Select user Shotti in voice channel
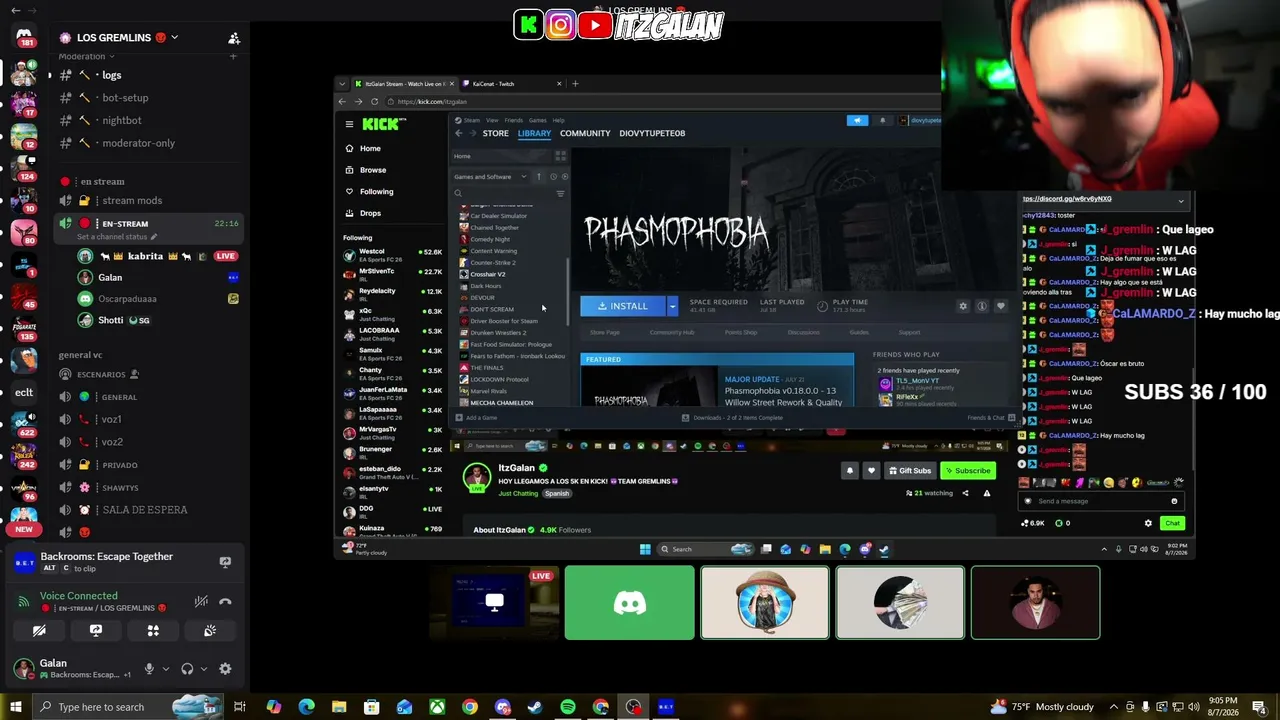The height and width of the screenshot is (720, 1280). coord(158,320)
